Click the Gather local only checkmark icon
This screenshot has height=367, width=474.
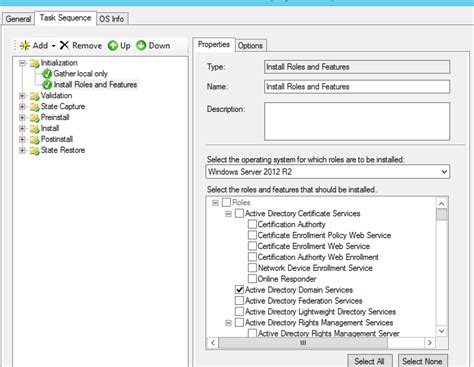[47, 74]
